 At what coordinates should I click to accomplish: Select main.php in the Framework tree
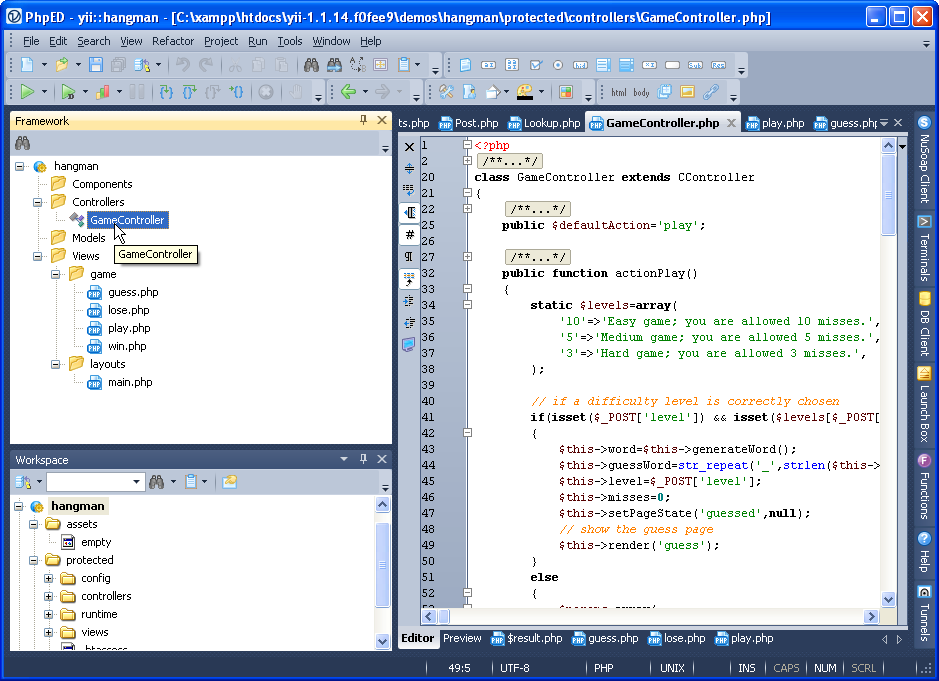130,382
